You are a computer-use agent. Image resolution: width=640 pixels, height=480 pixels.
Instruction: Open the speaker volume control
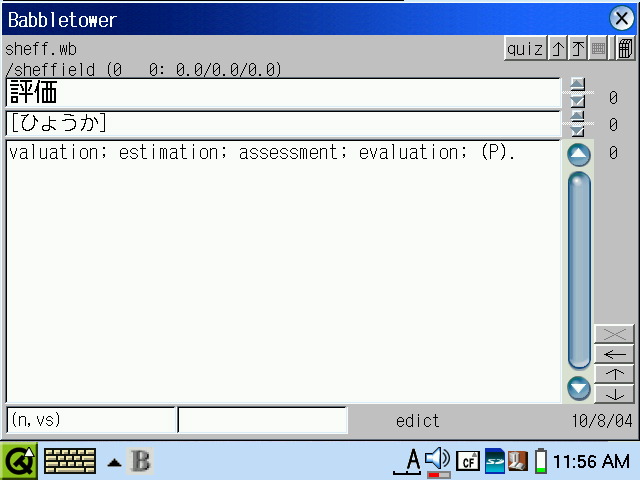[438, 461]
